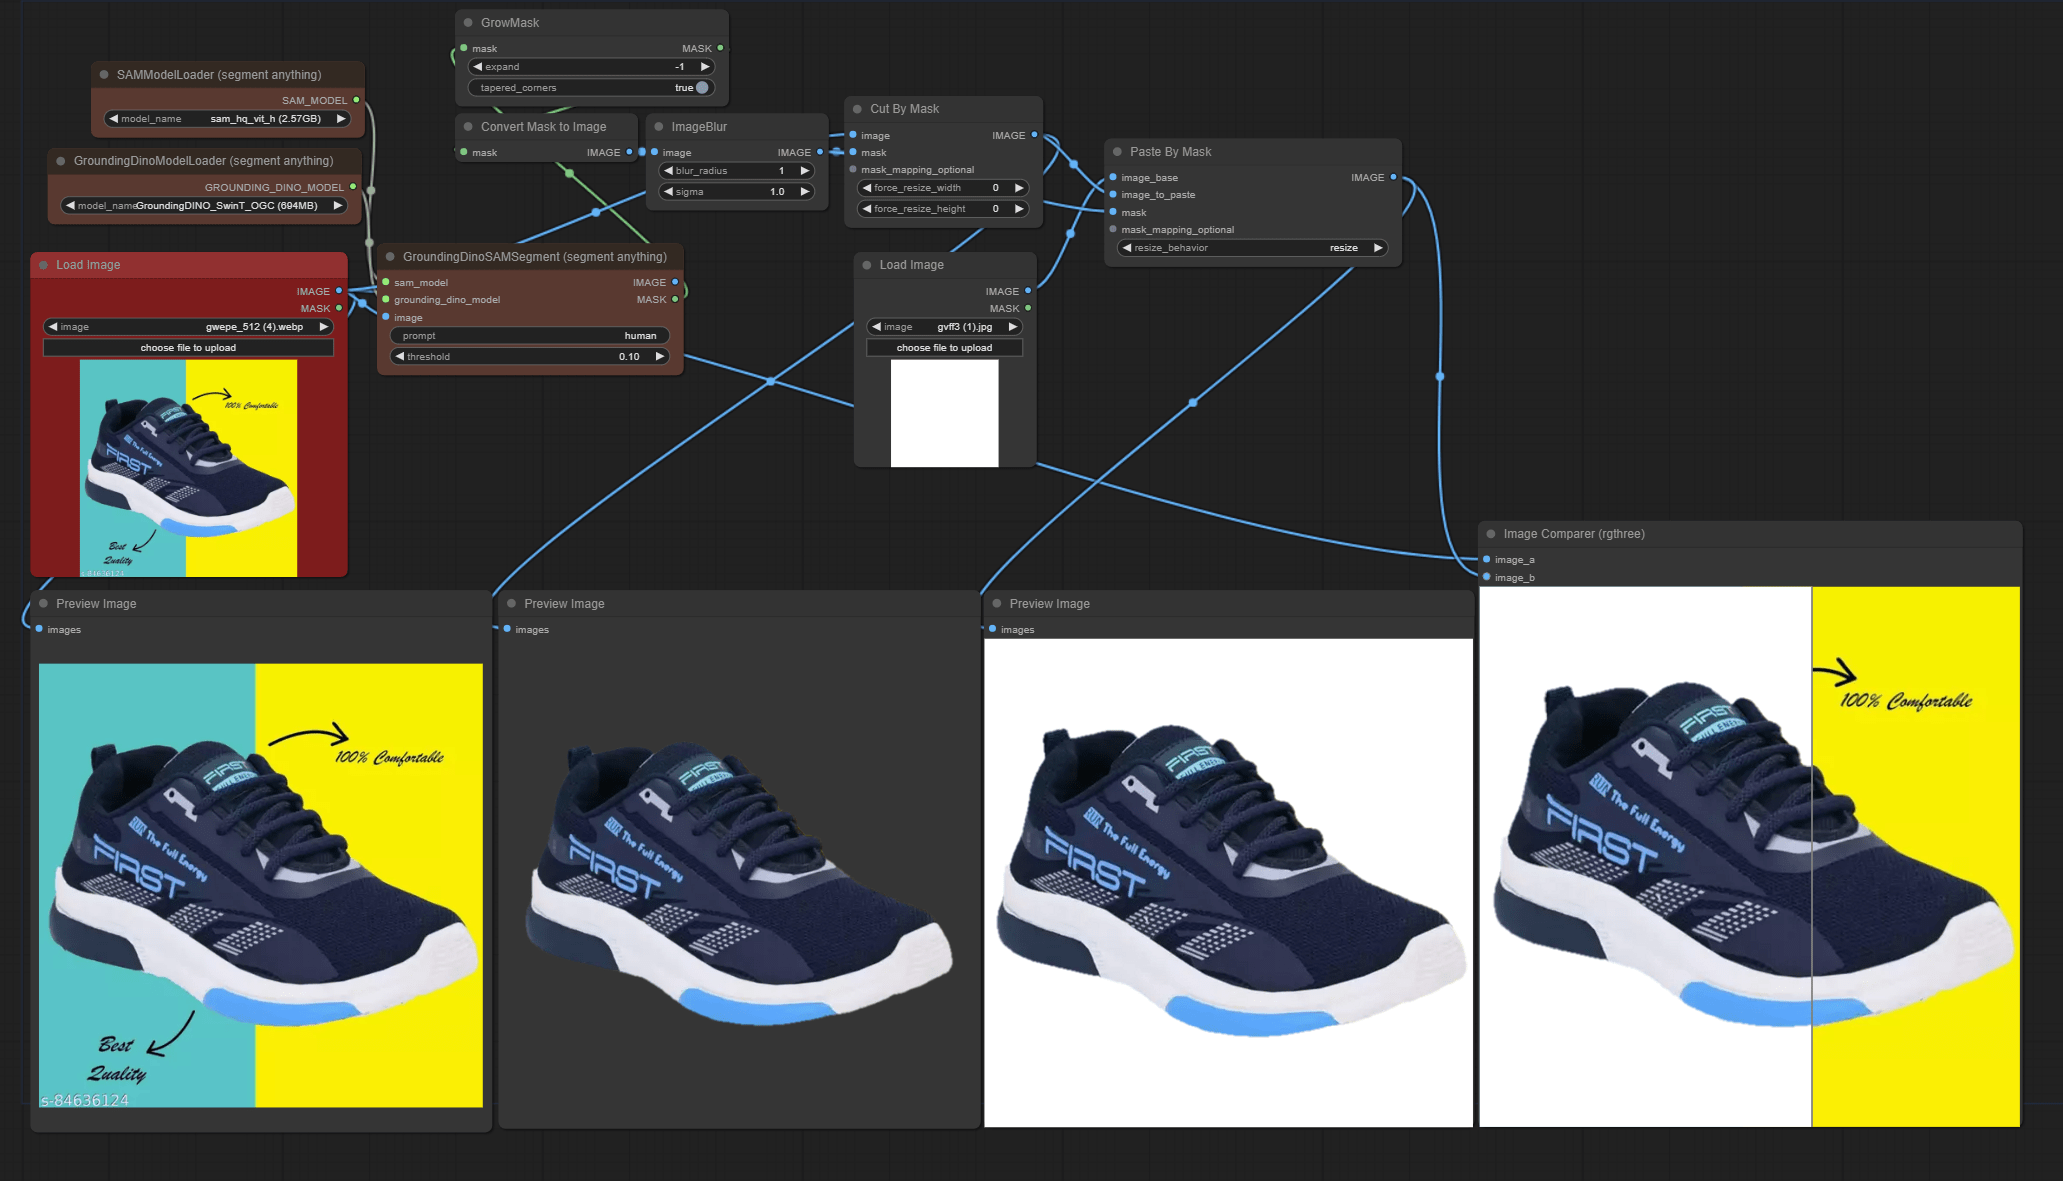Click Paste By Mask IMAGE output port
The width and height of the screenshot is (2063, 1181).
1393,177
